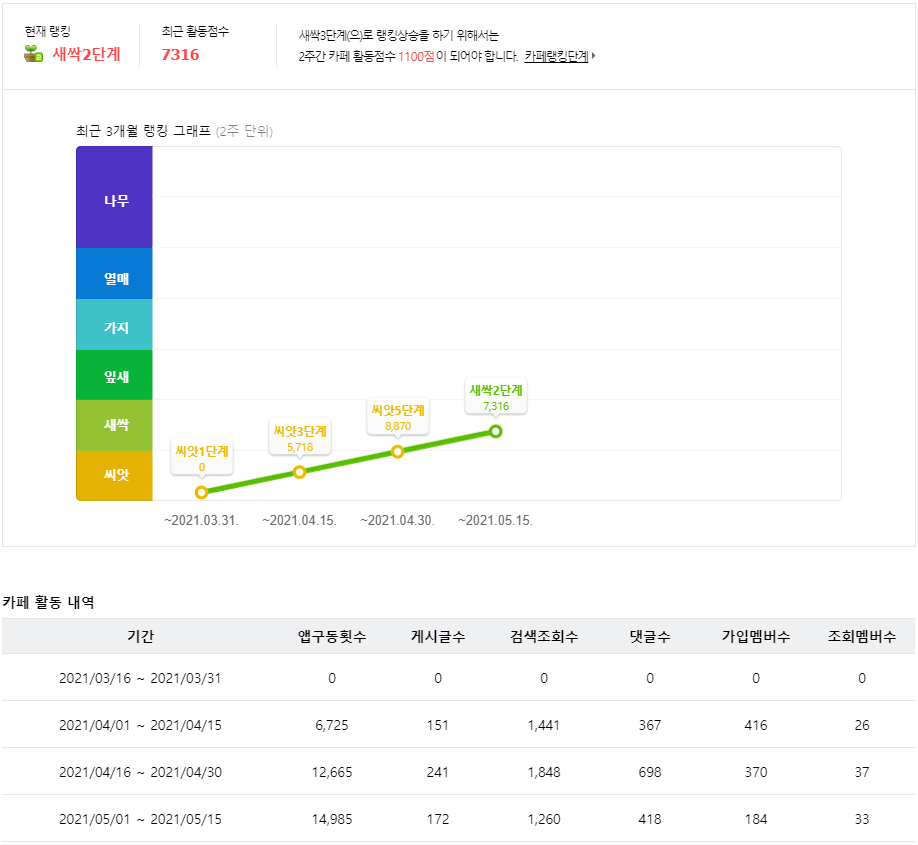Click the 370 joined members cell
Viewport: 918px width, 845px height.
pos(756,772)
